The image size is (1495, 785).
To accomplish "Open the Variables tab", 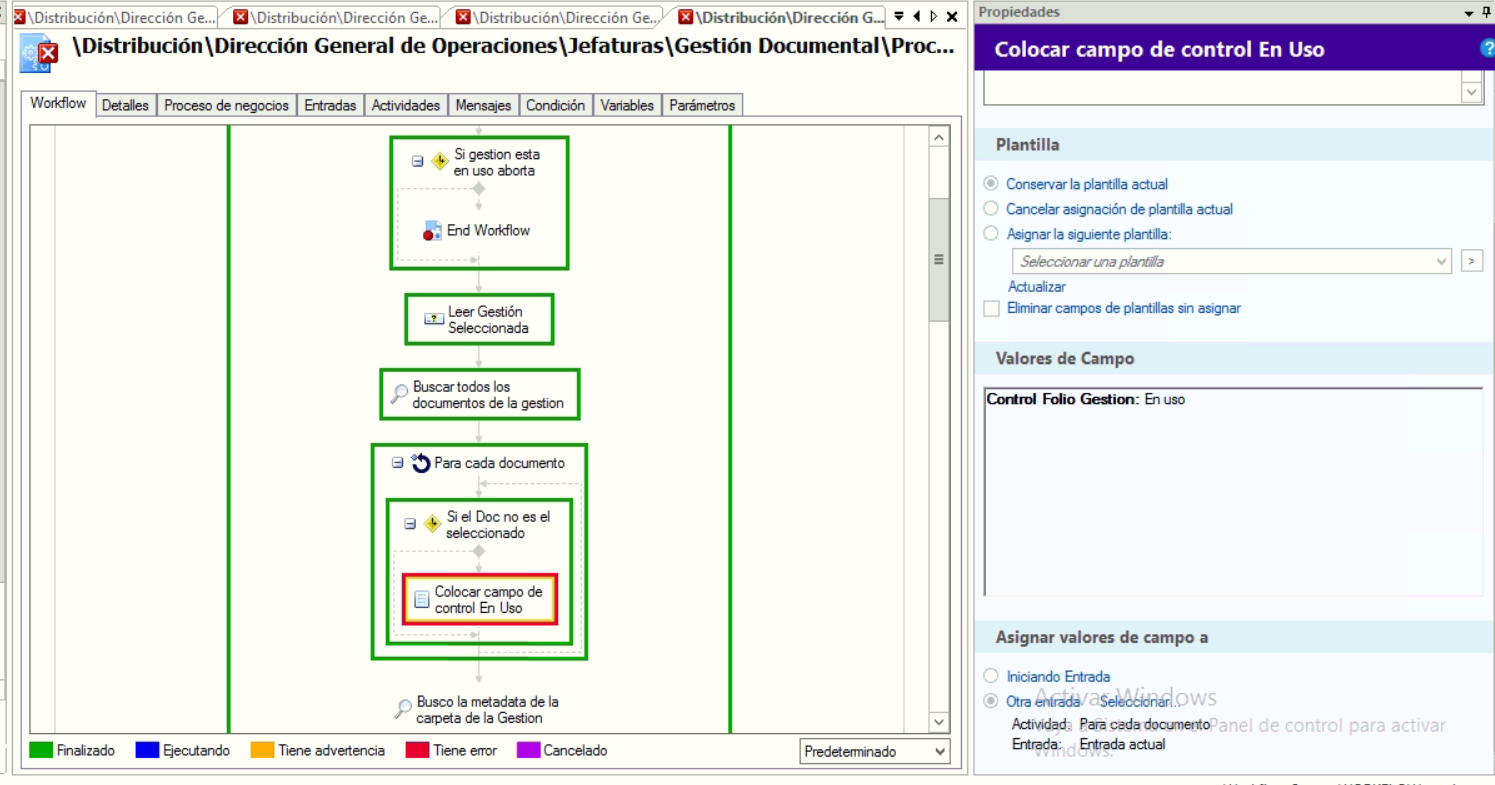I will 627,105.
